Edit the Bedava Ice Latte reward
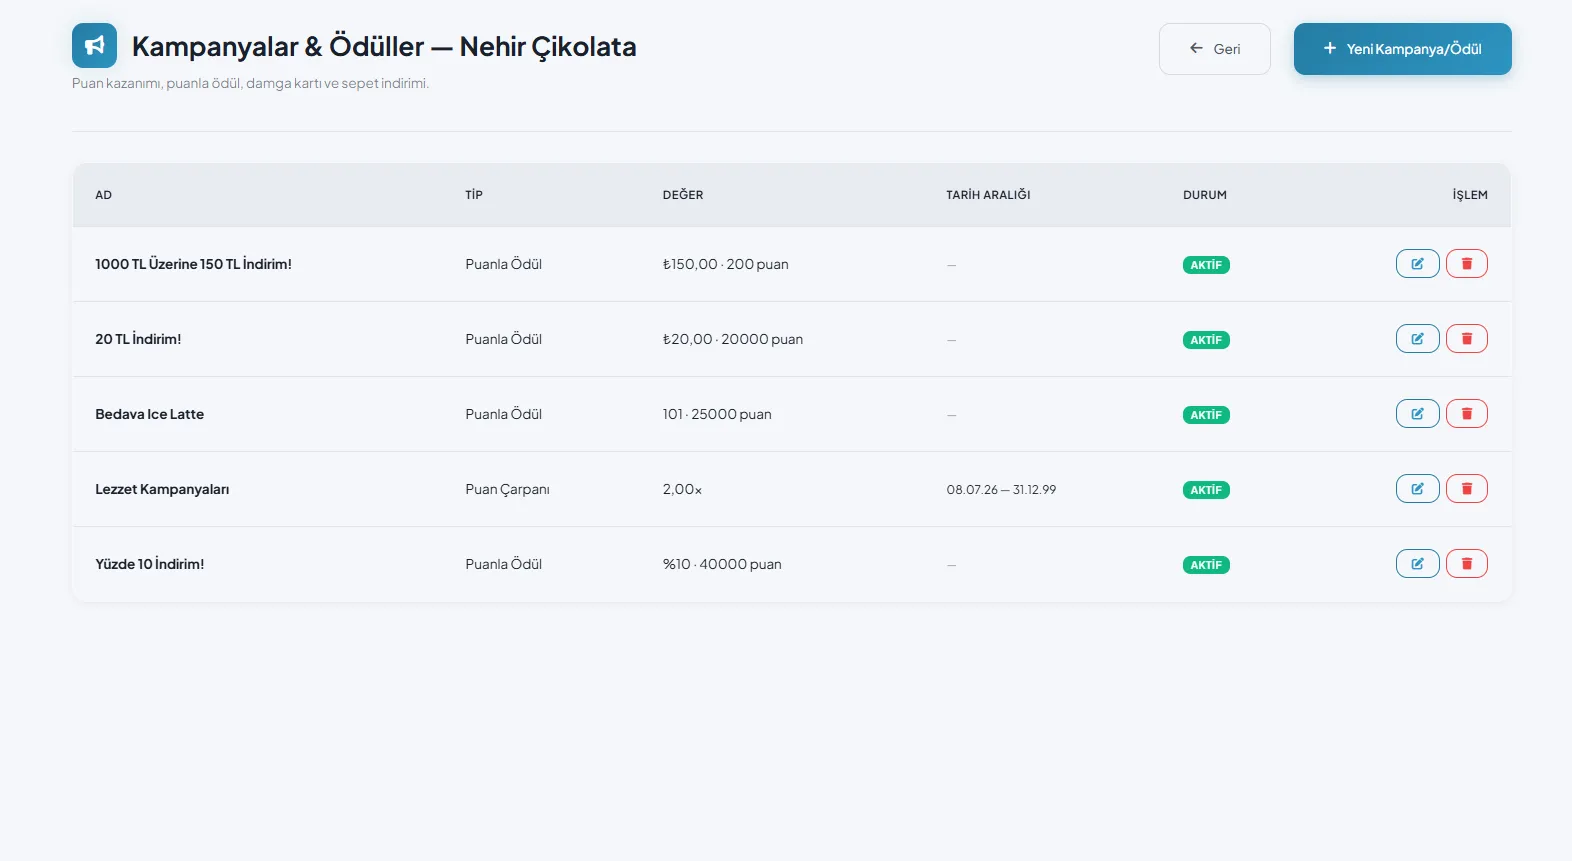1572x861 pixels. pyautogui.click(x=1417, y=414)
